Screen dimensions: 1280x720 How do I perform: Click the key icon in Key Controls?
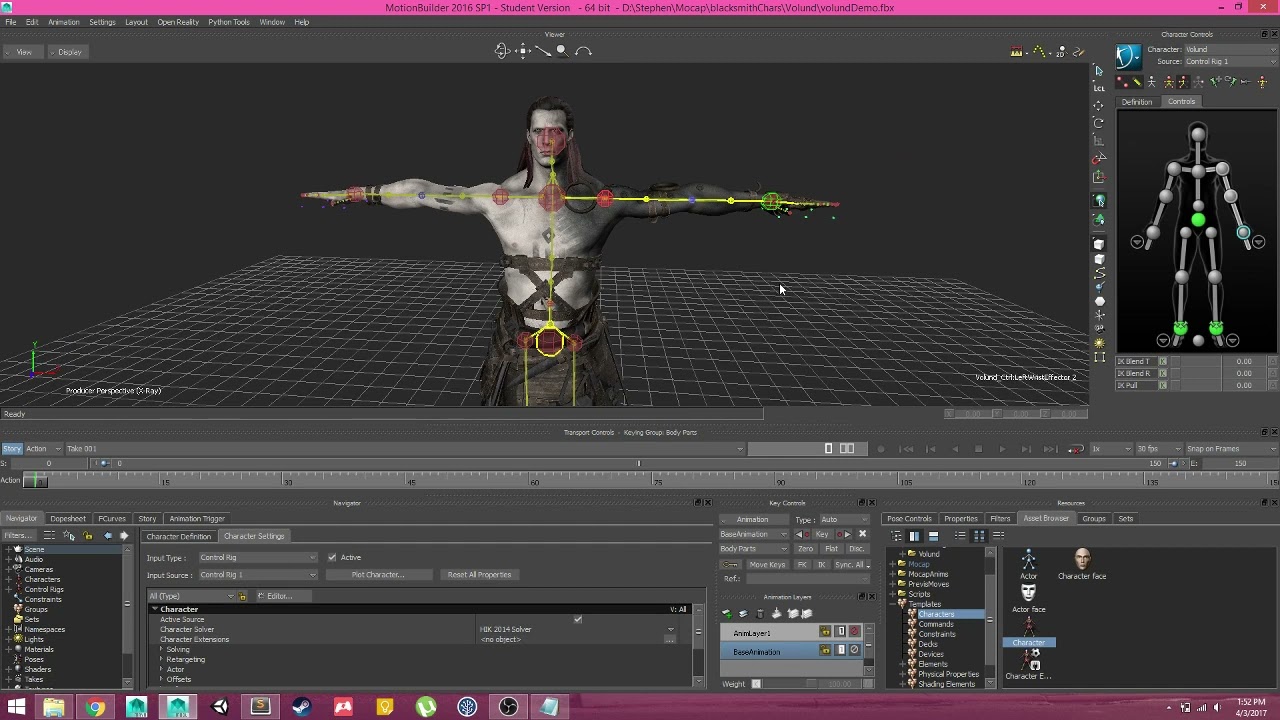click(x=728, y=565)
